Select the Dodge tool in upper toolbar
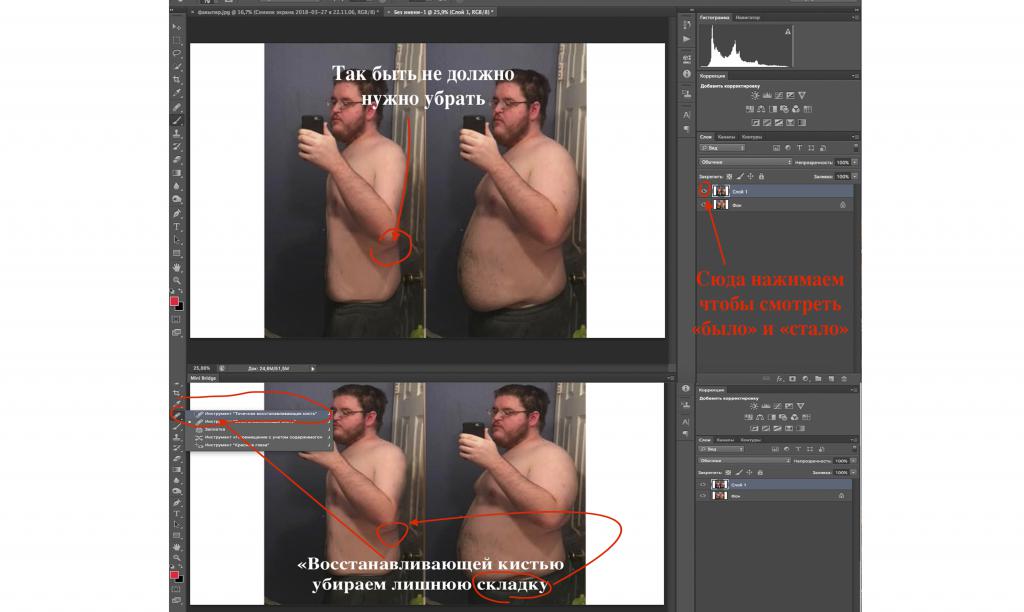 click(x=177, y=199)
